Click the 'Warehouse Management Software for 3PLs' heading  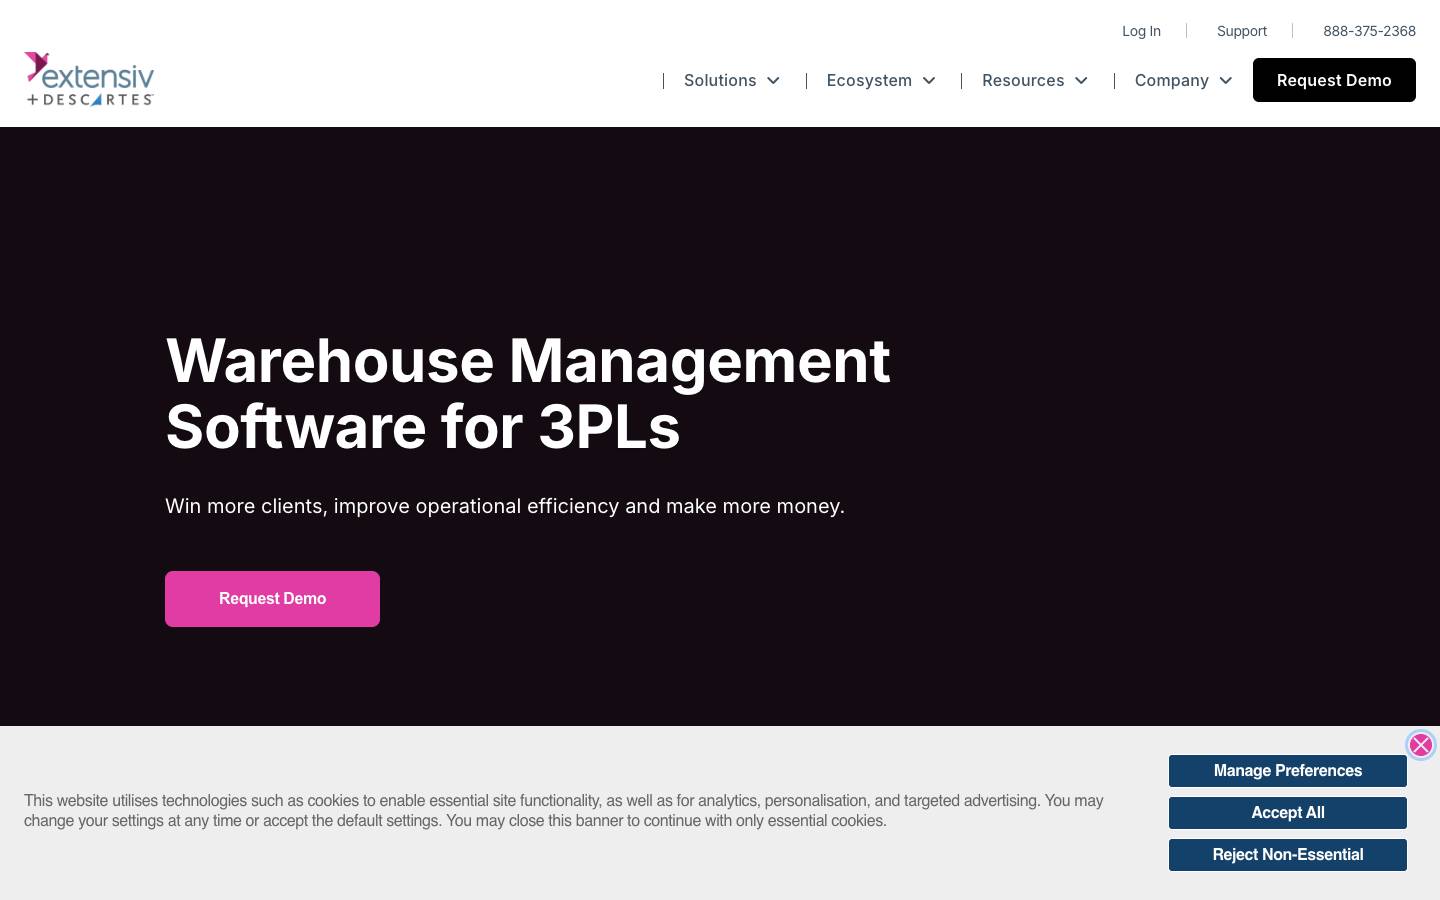(528, 393)
